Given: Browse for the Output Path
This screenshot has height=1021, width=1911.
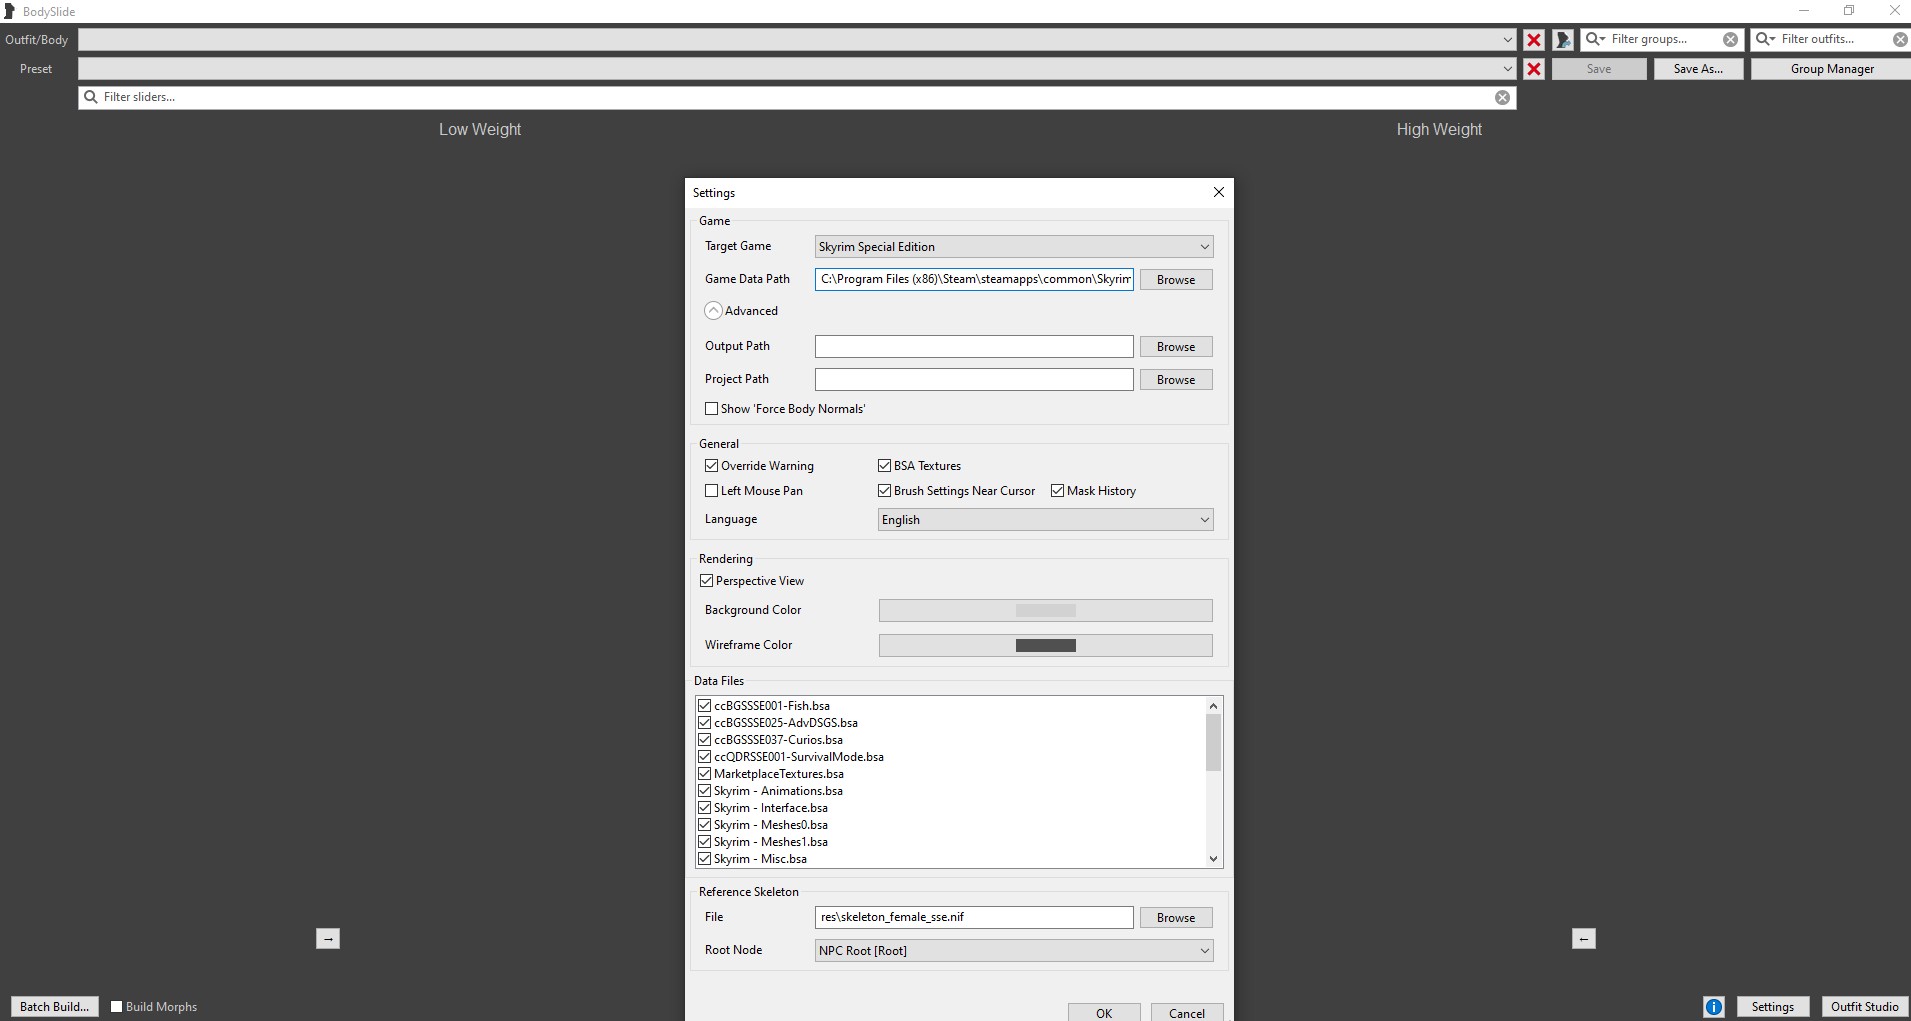Looking at the screenshot, I should click(x=1176, y=347).
